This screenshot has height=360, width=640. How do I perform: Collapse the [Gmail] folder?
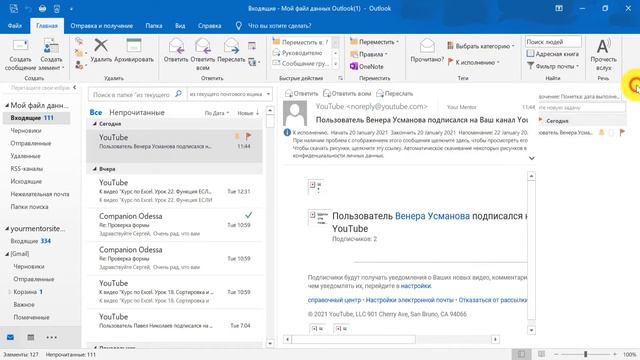click(7, 254)
